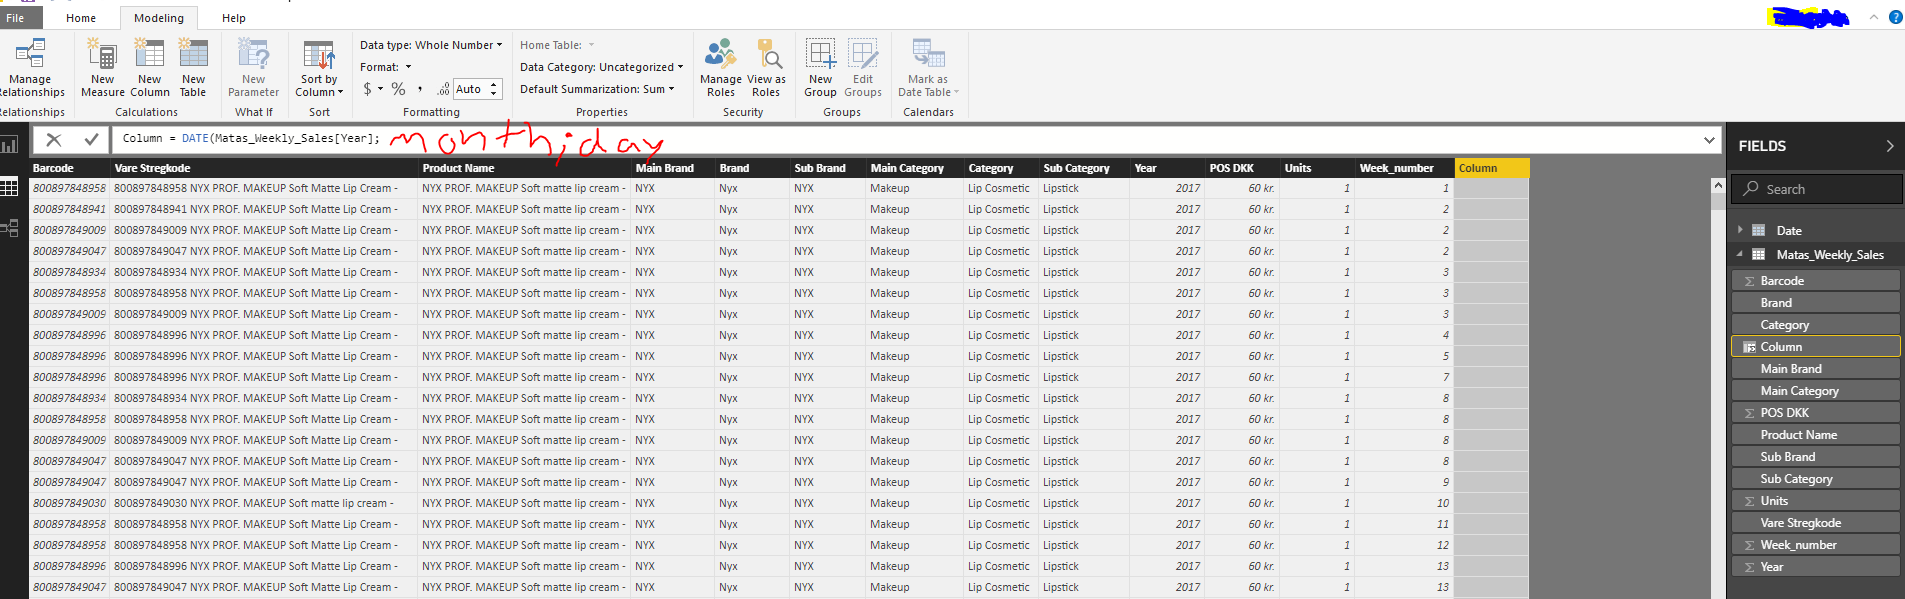Image resolution: width=1905 pixels, height=599 pixels.
Task: Select the POS DKK field
Action: point(1816,413)
